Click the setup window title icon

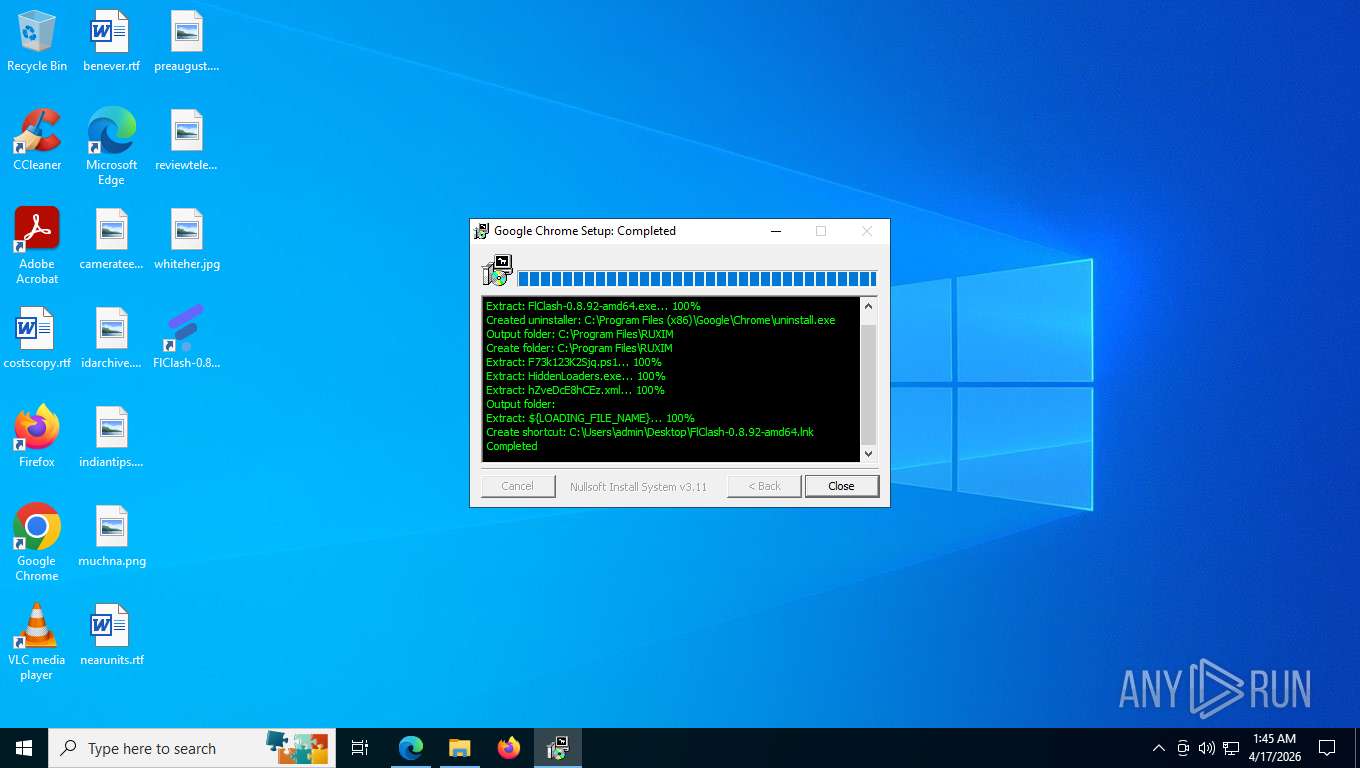click(482, 231)
